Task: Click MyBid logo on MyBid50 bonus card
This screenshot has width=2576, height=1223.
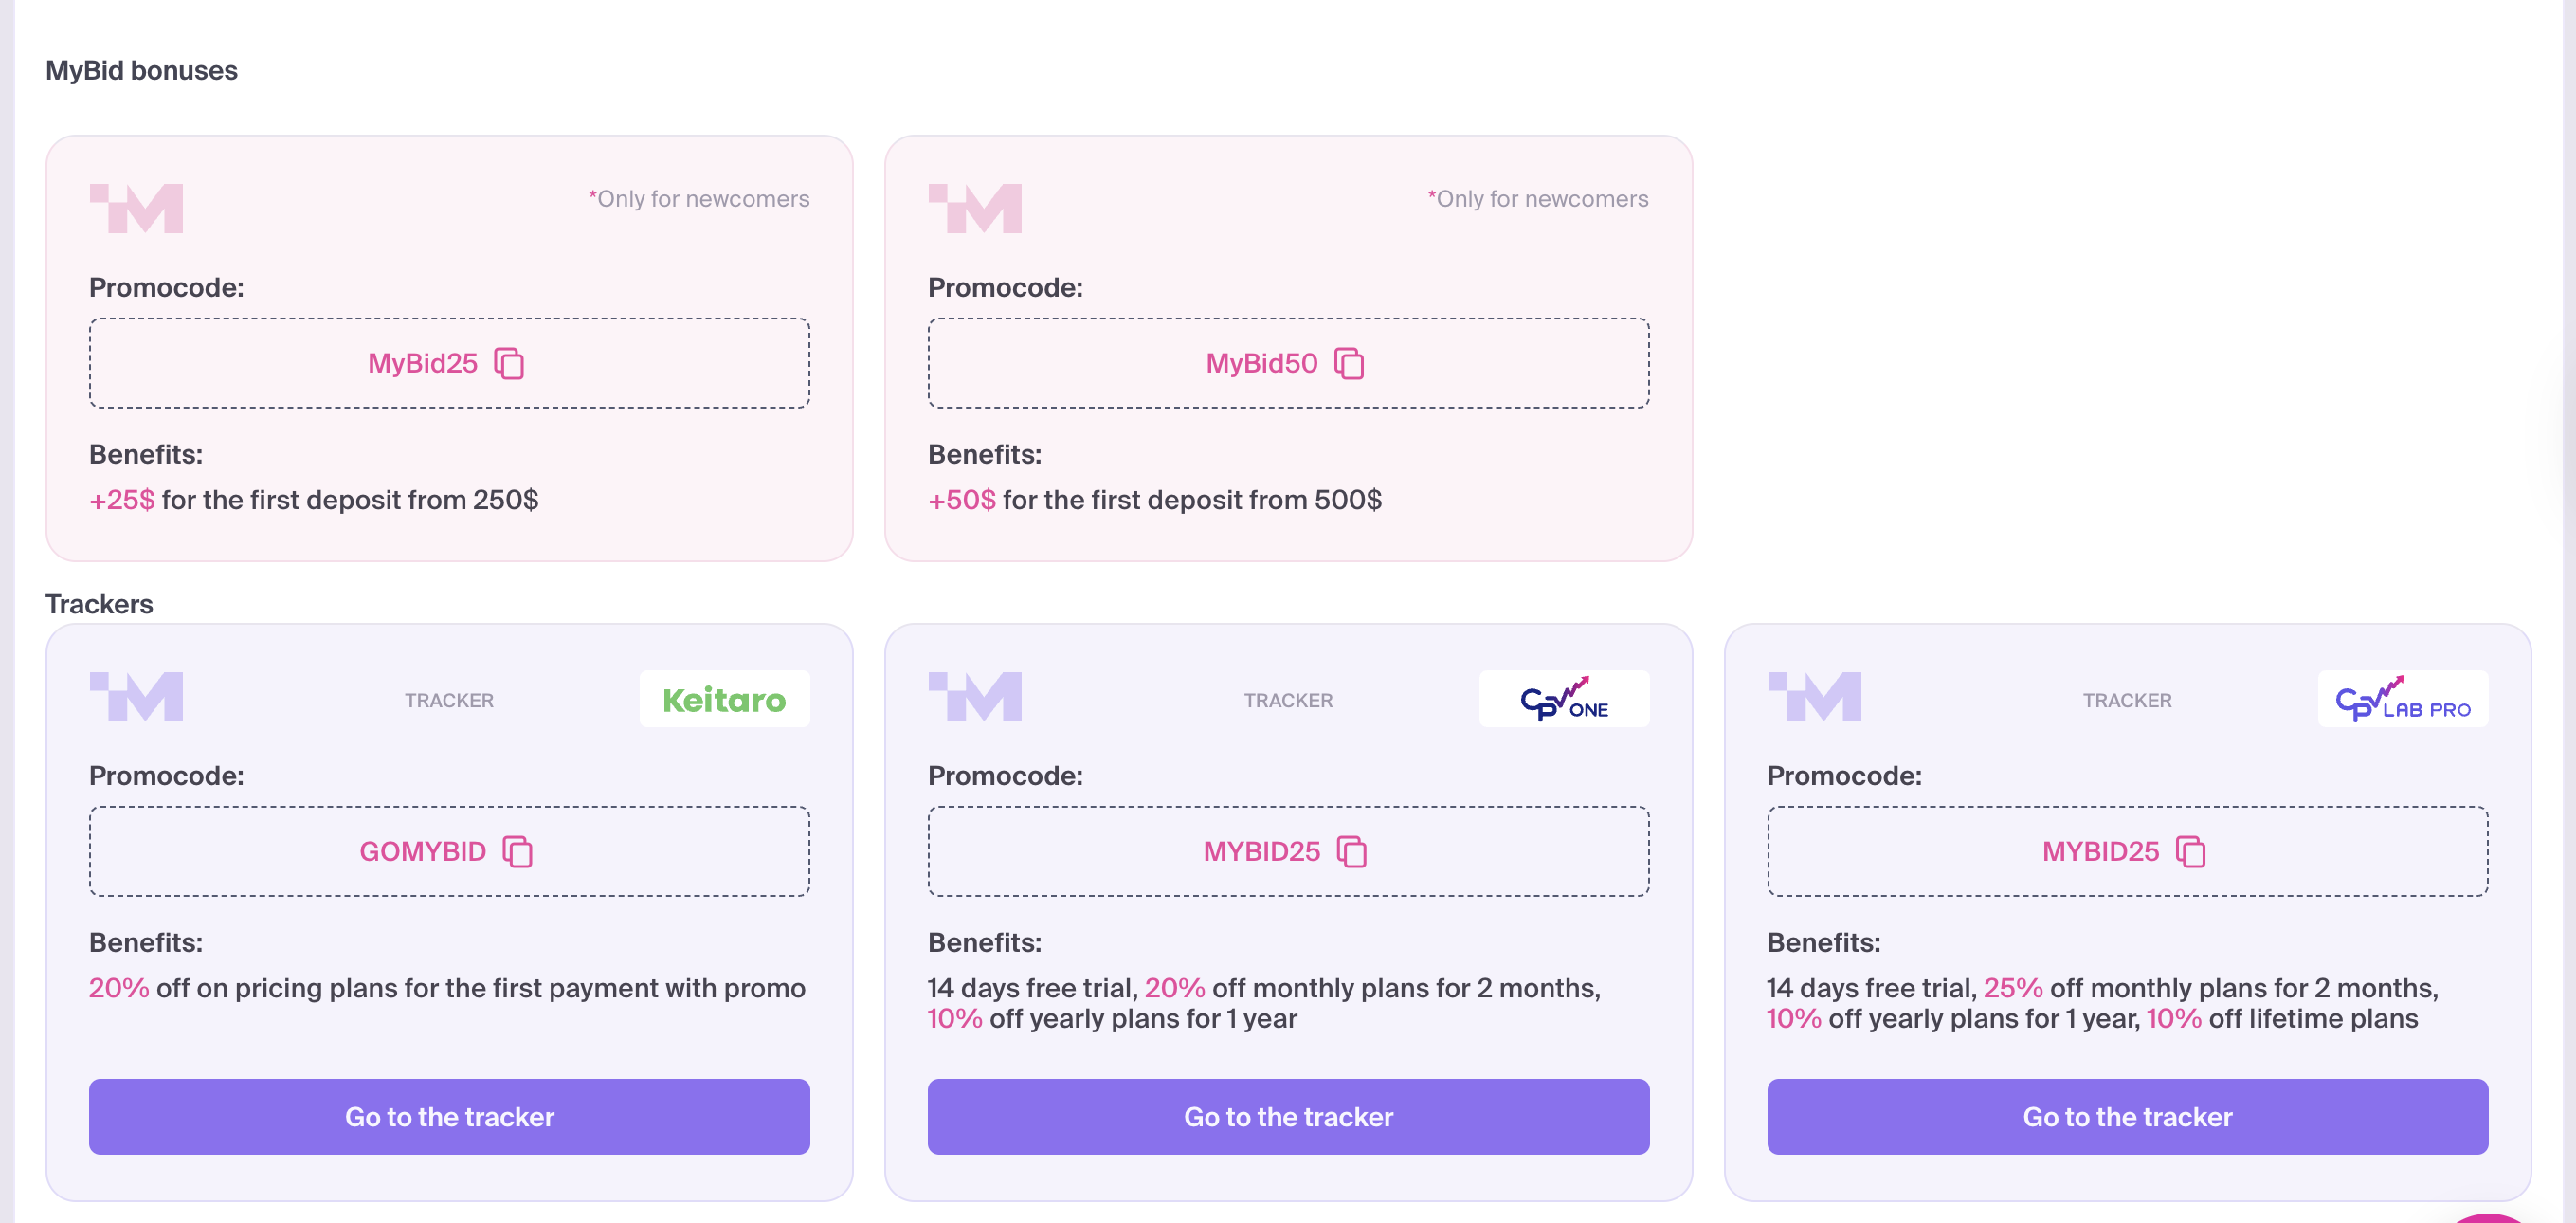Action: (x=975, y=208)
